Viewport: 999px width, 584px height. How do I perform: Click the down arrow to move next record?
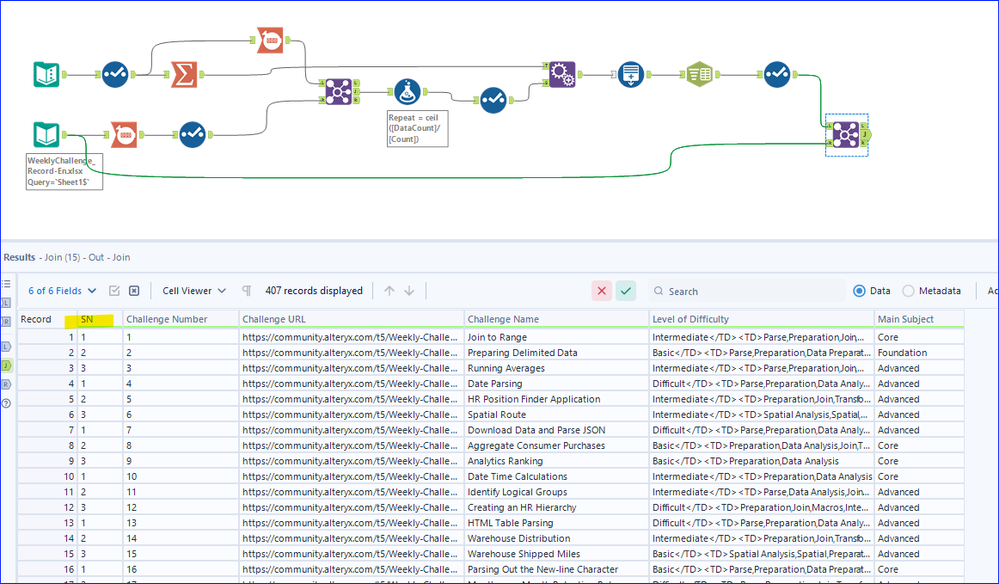pyautogui.click(x=409, y=291)
